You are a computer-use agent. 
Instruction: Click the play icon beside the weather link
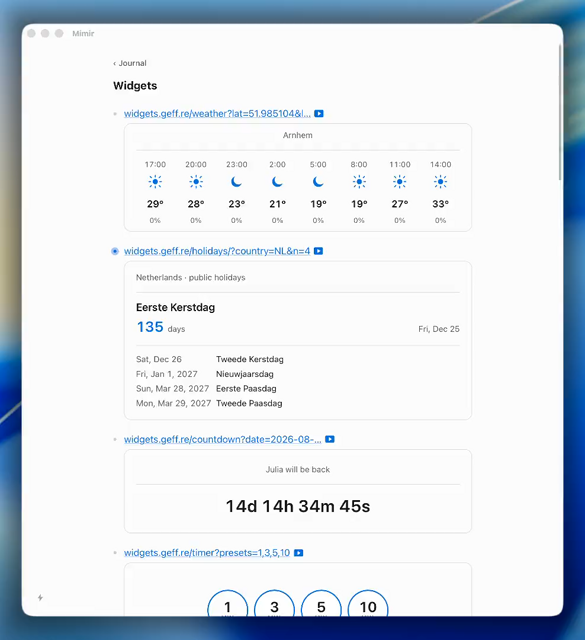[x=319, y=113]
